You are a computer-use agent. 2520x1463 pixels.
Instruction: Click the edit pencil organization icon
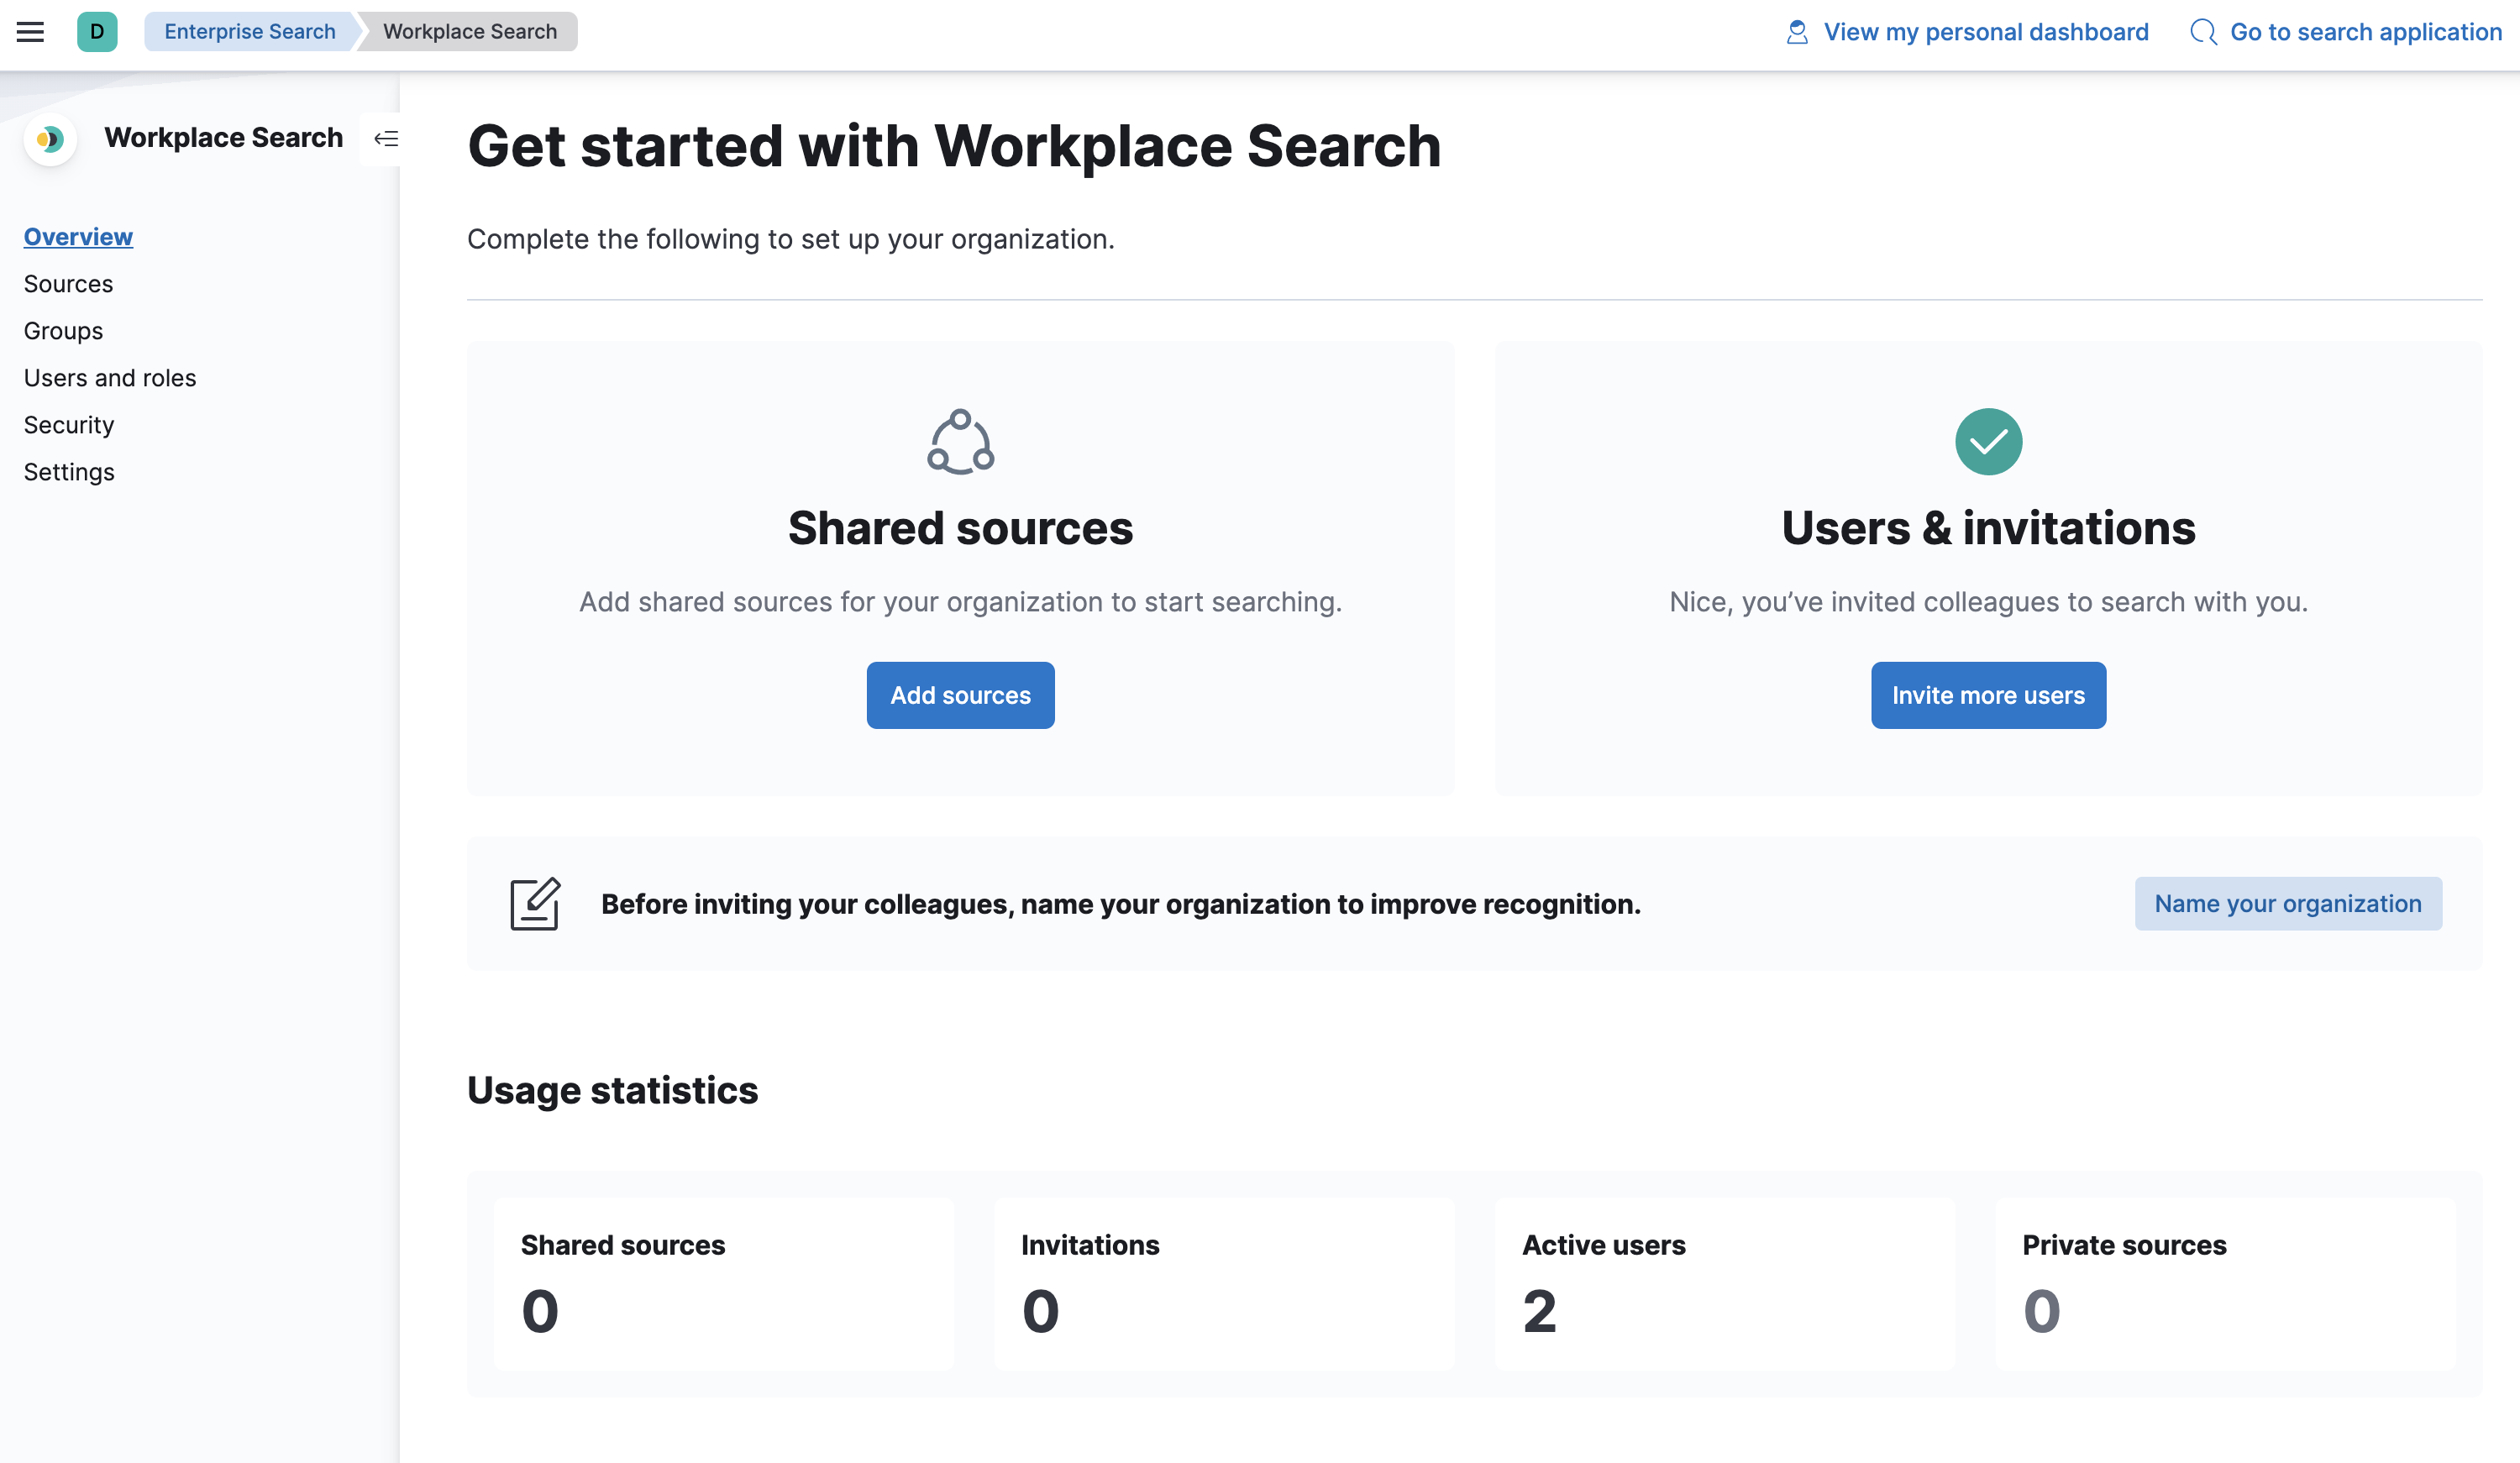point(535,904)
